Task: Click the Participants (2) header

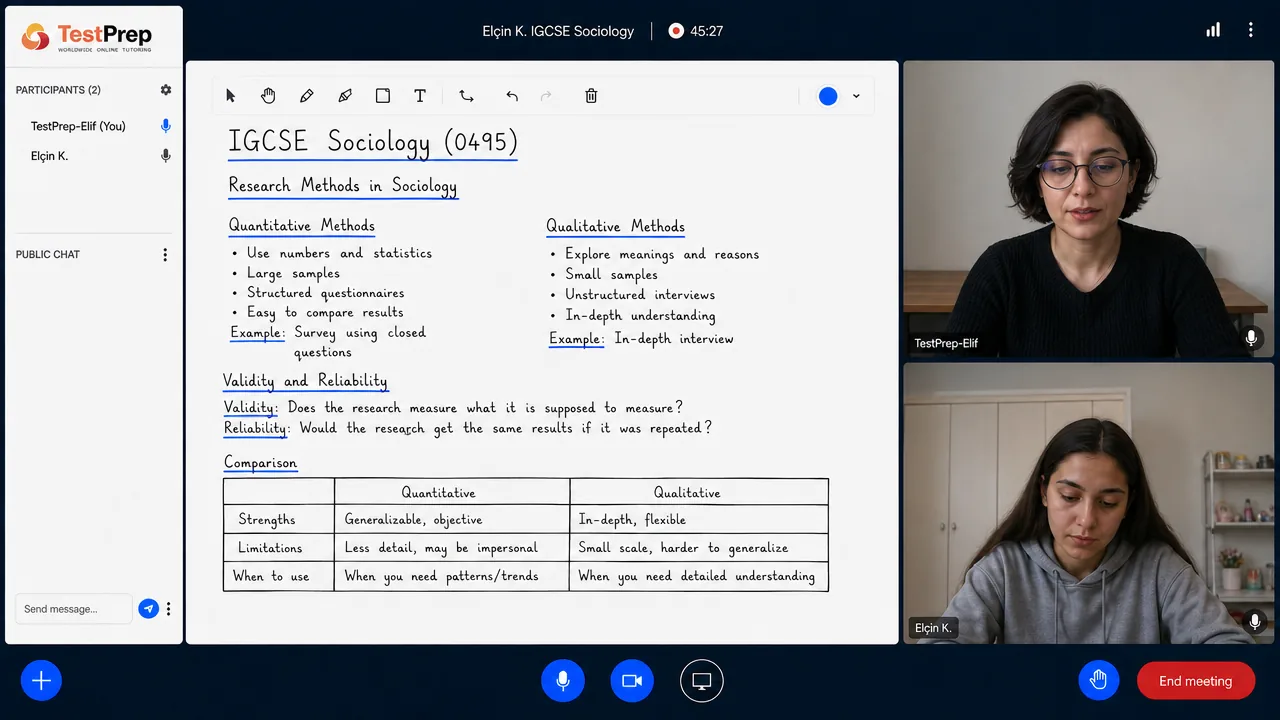Action: 58,90
